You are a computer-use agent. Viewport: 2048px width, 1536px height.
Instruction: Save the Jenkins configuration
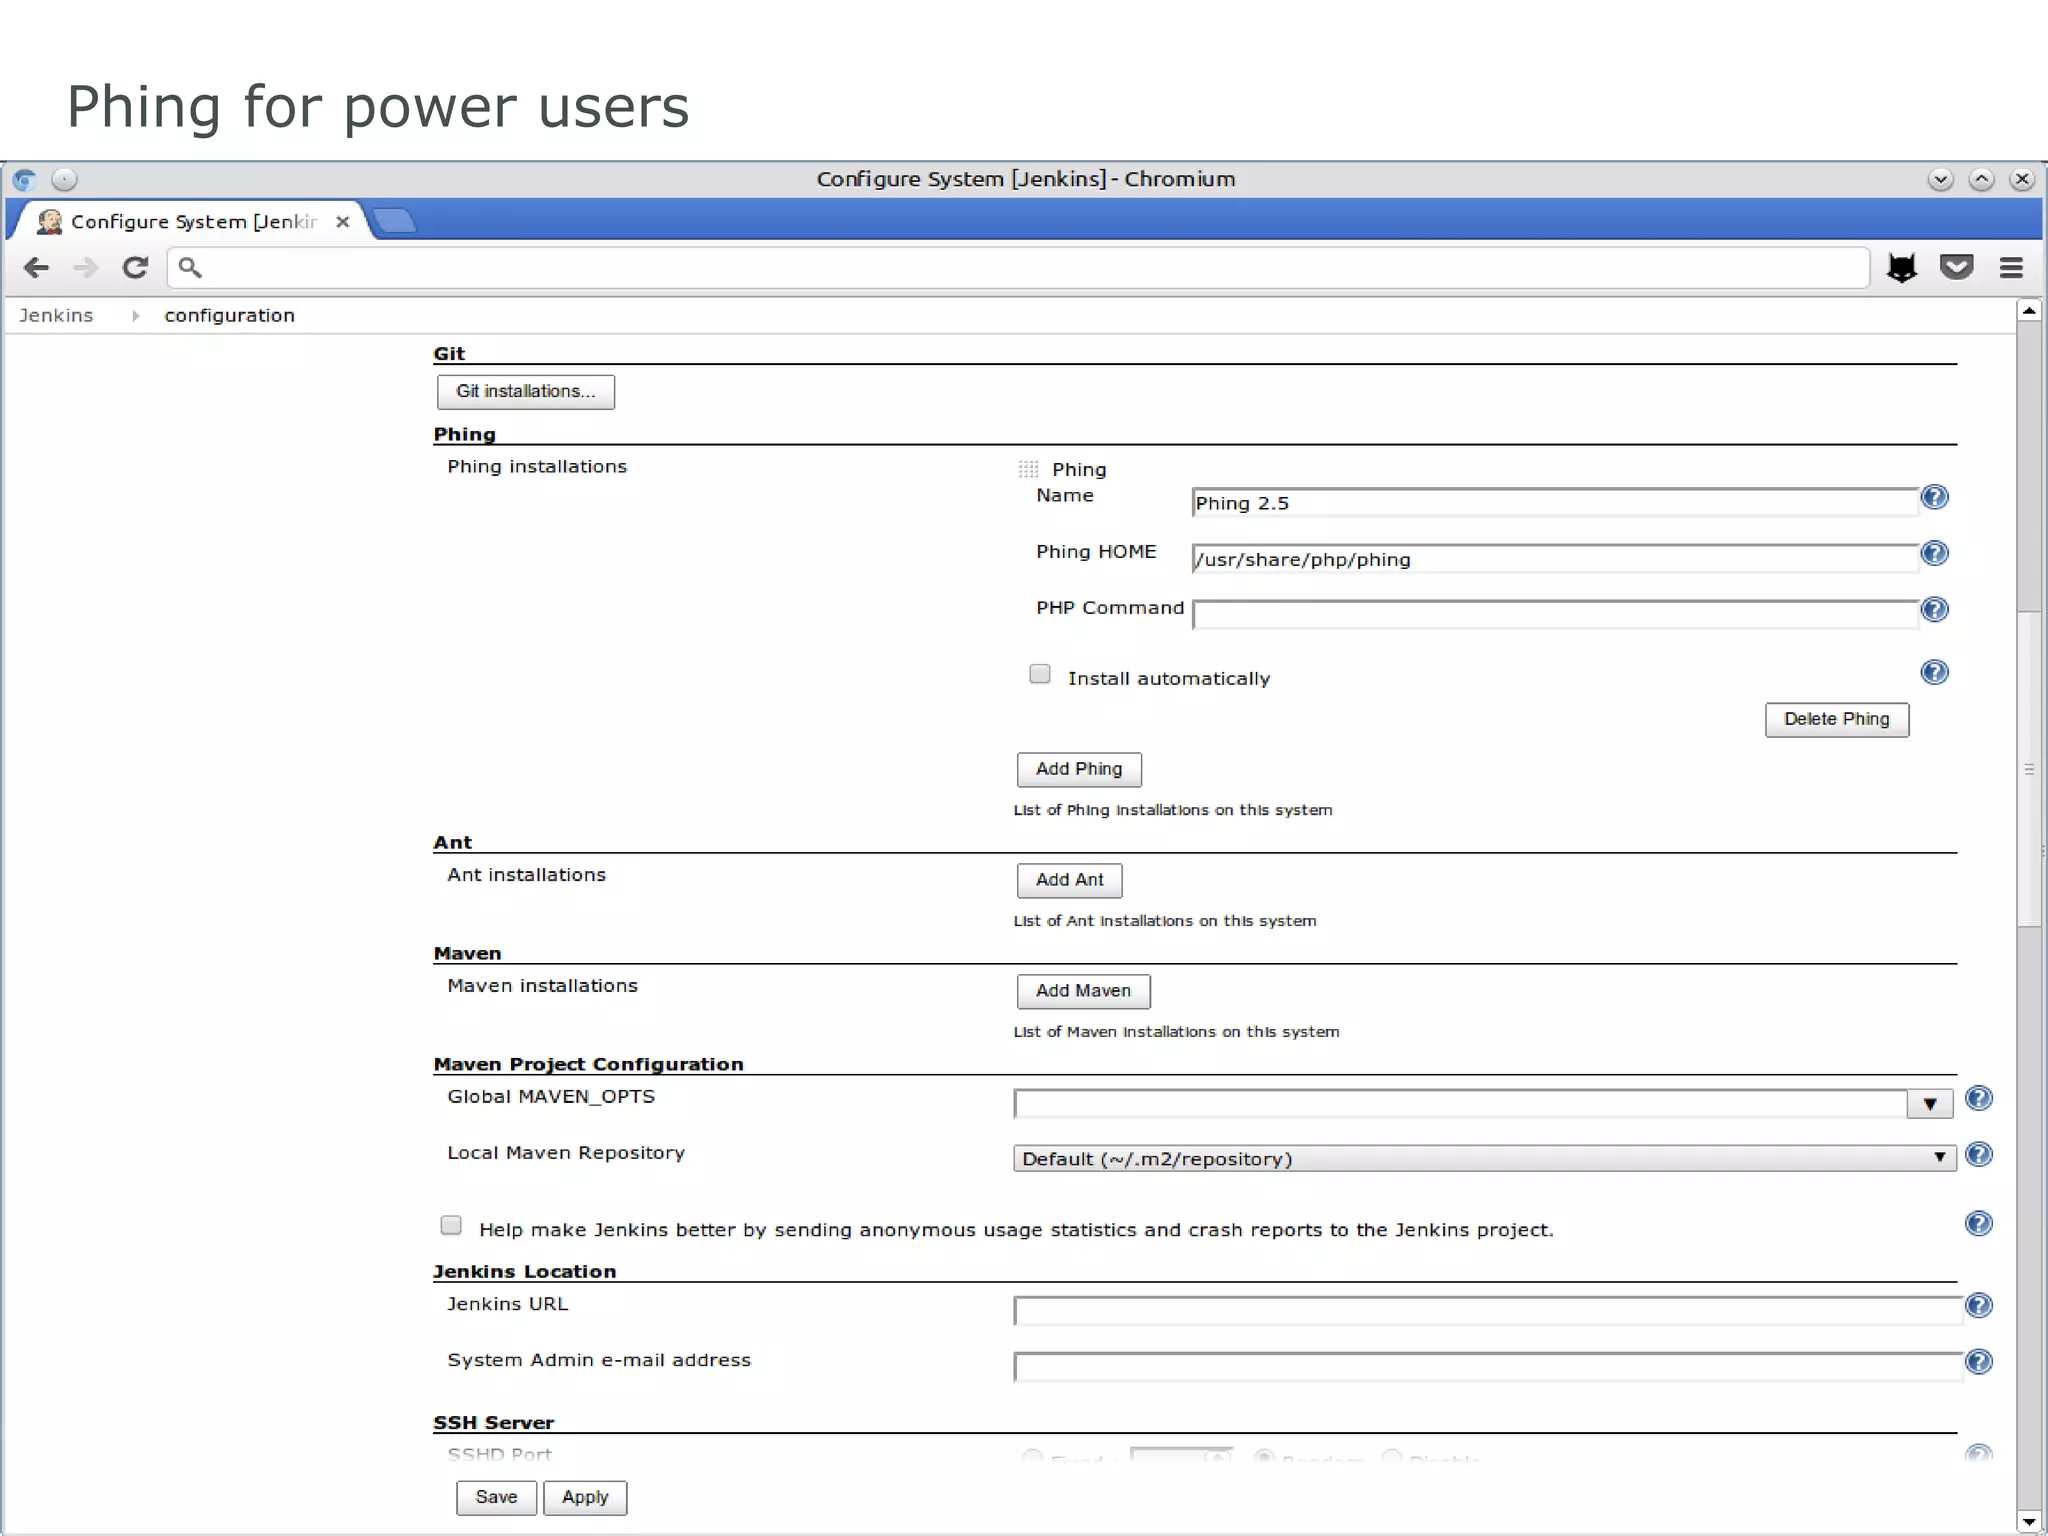(496, 1498)
